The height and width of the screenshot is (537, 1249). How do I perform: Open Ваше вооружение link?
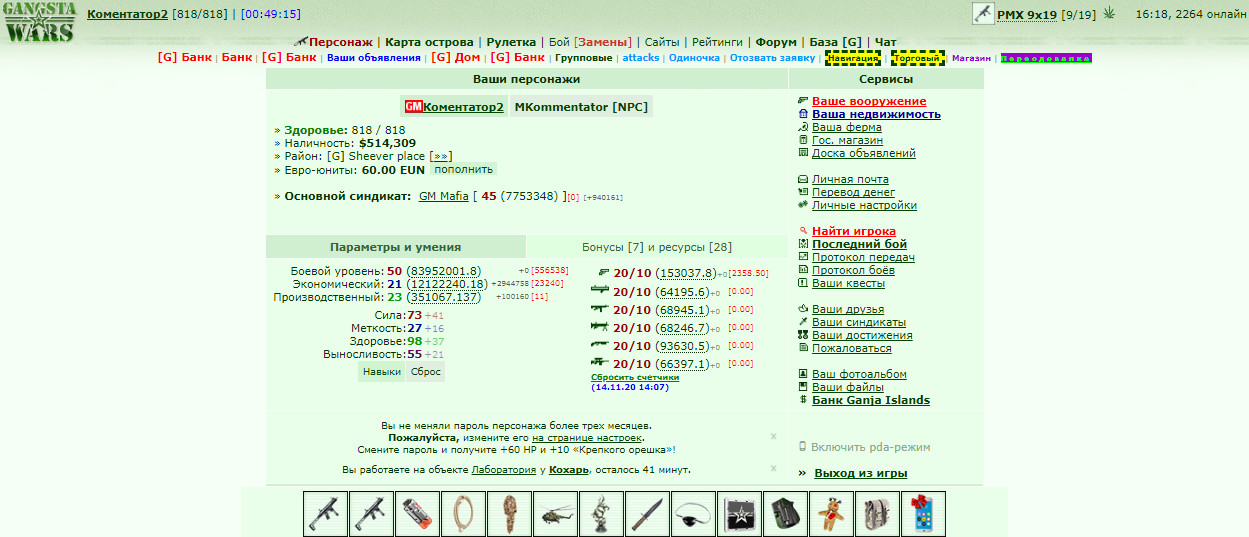[x=869, y=101]
